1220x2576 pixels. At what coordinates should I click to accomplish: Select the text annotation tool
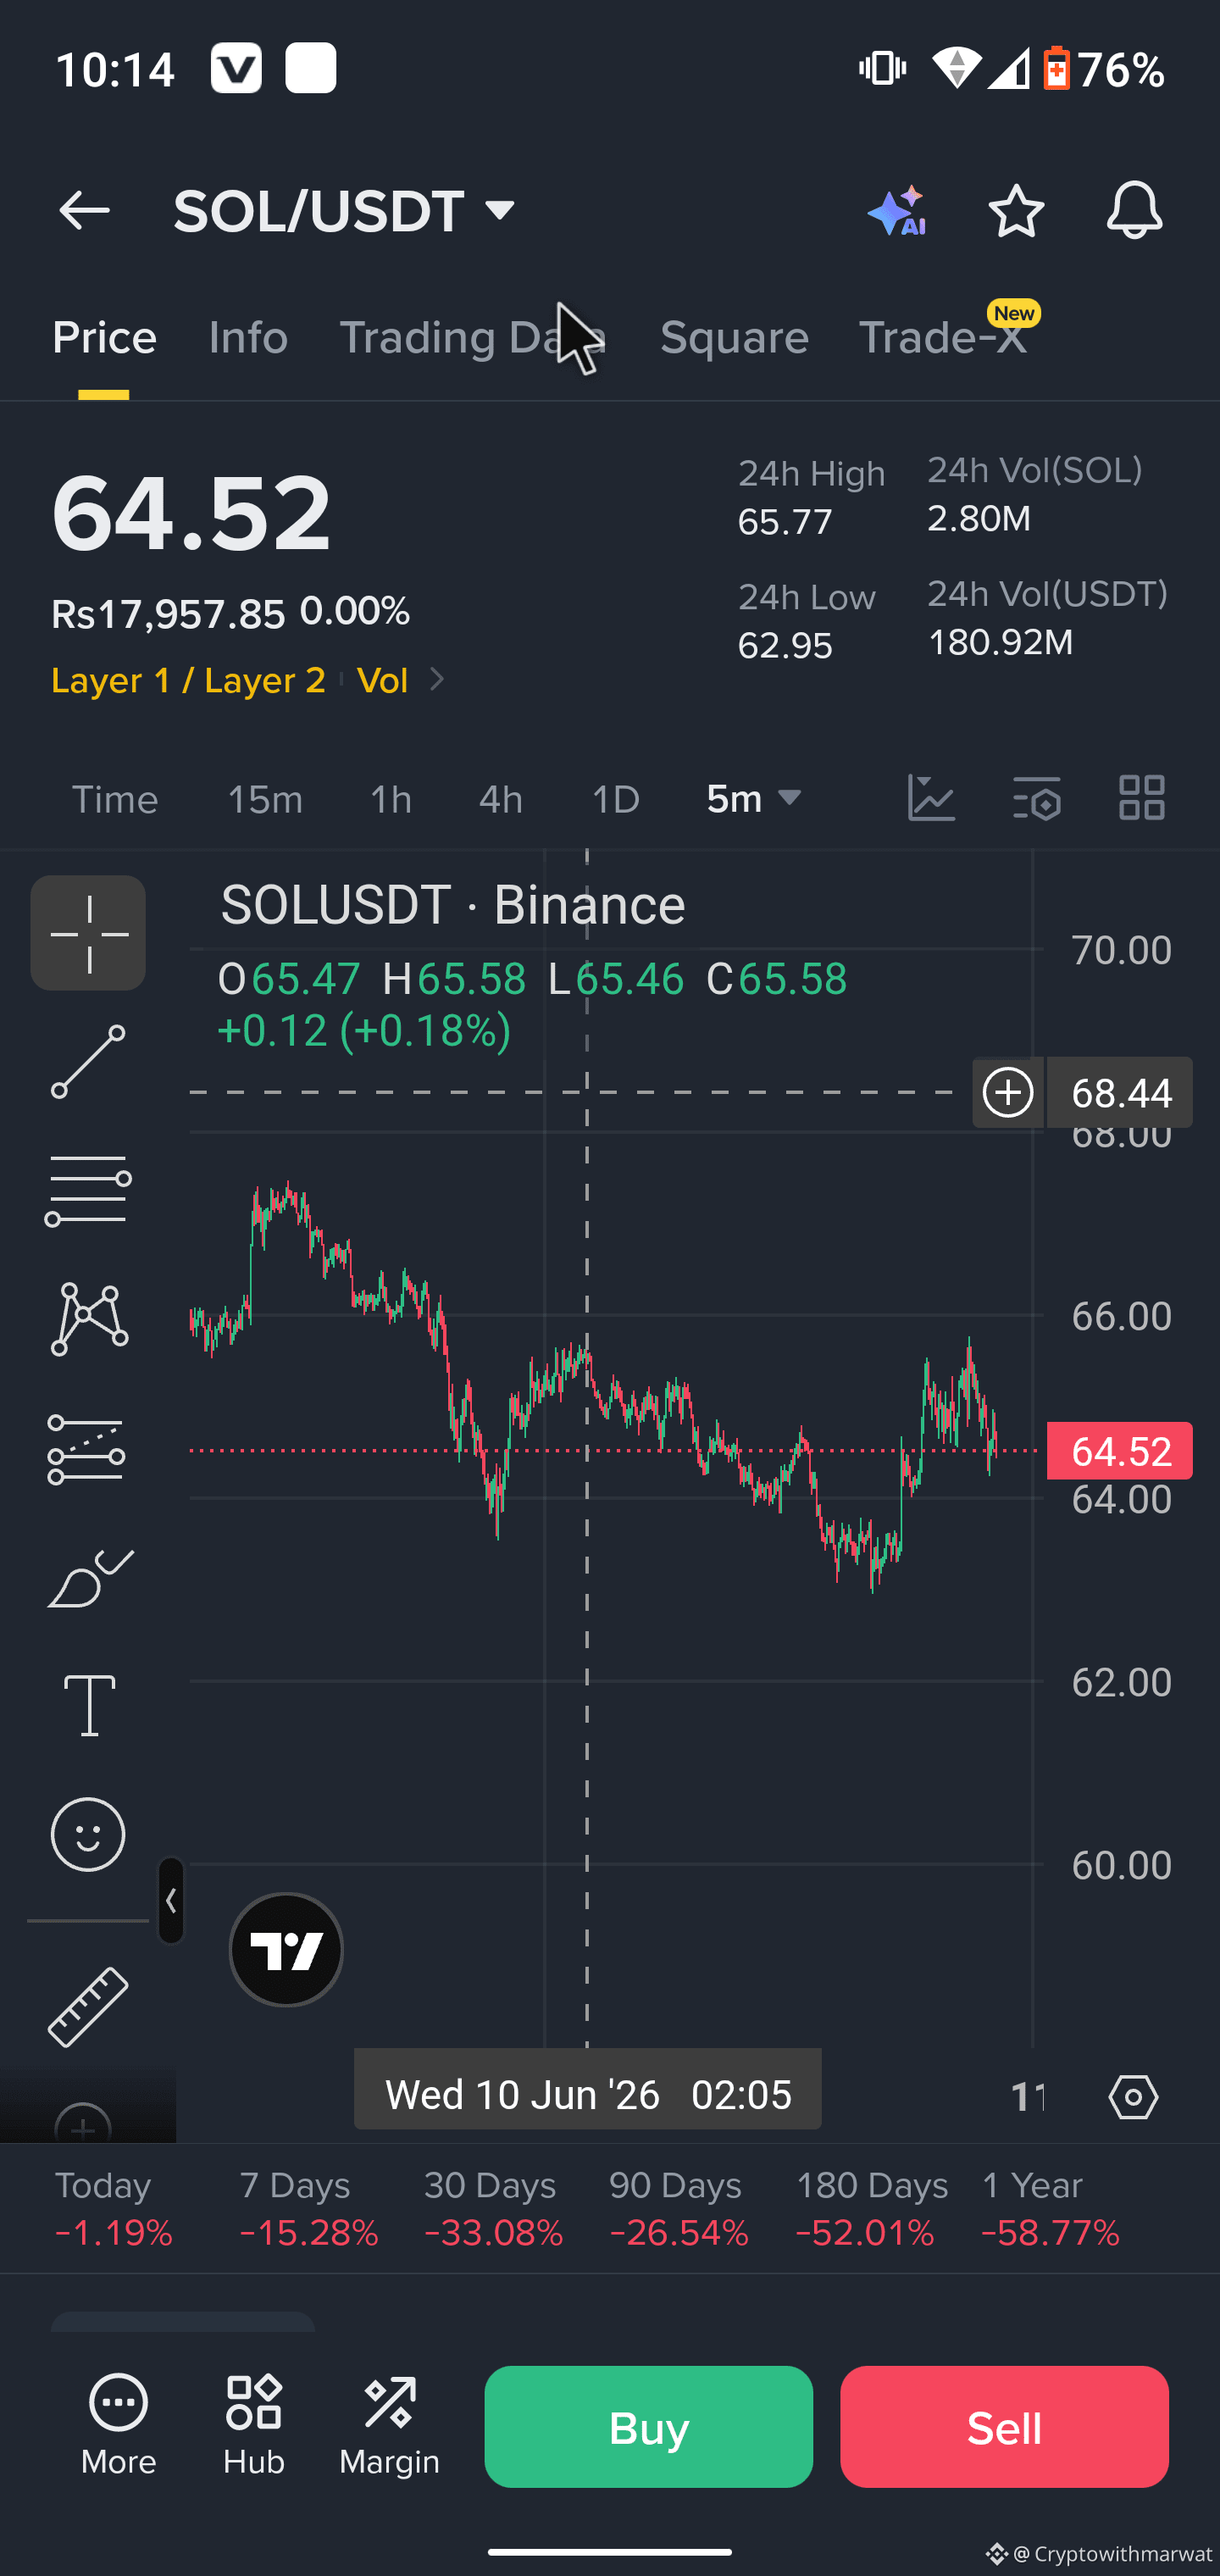tap(90, 1705)
